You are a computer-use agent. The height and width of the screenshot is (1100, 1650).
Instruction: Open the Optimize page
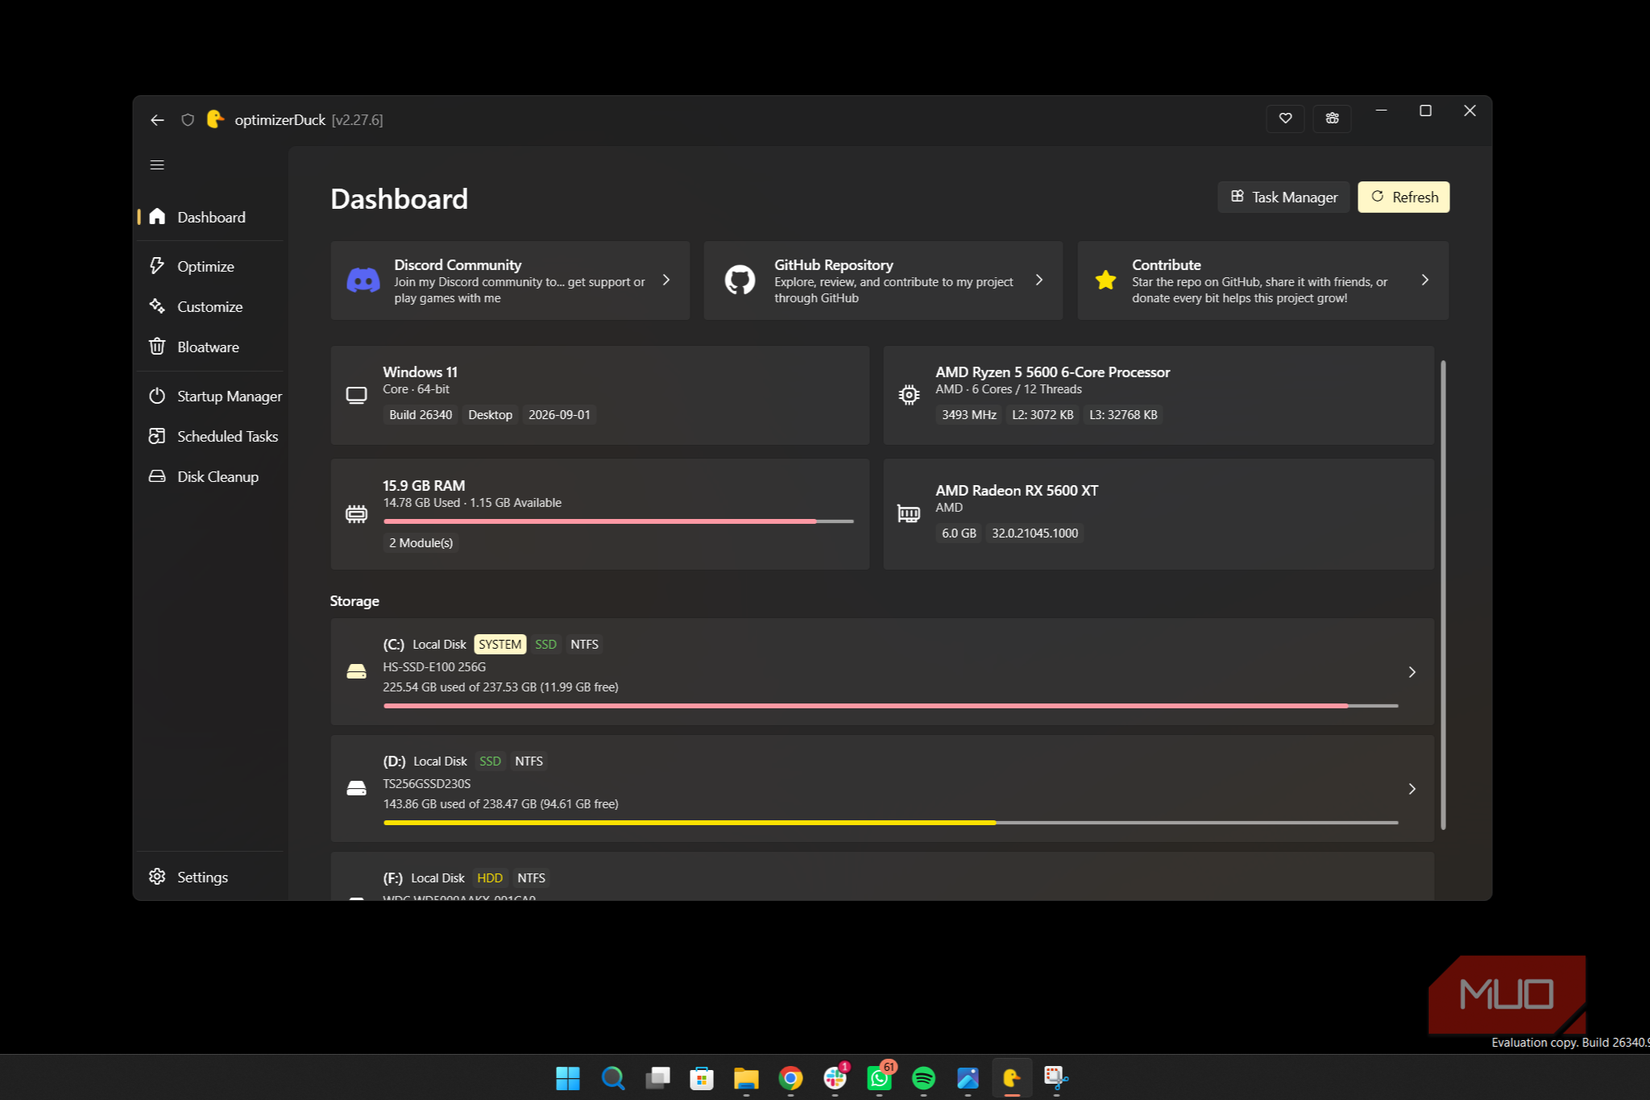point(211,266)
